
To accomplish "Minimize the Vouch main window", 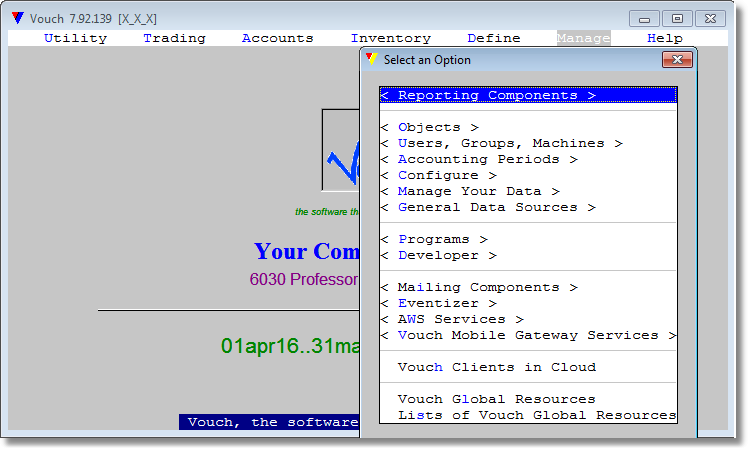I will 644,19.
